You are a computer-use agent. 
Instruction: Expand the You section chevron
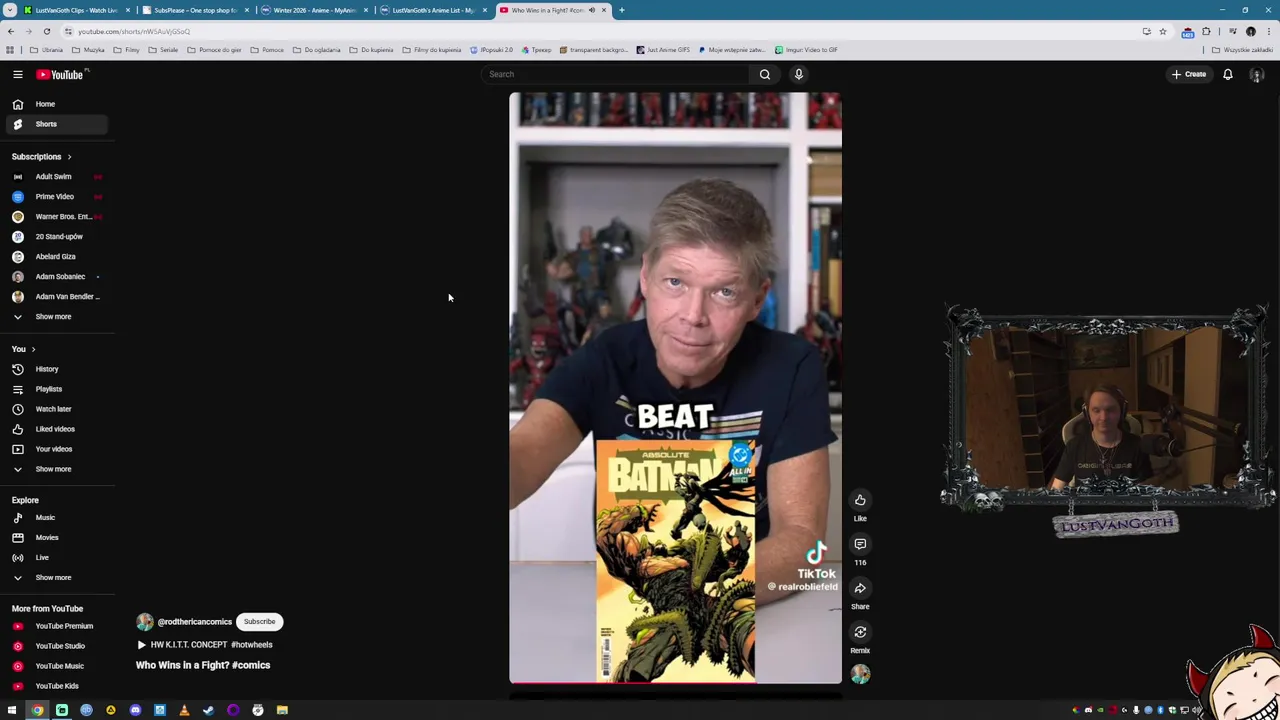tap(33, 349)
